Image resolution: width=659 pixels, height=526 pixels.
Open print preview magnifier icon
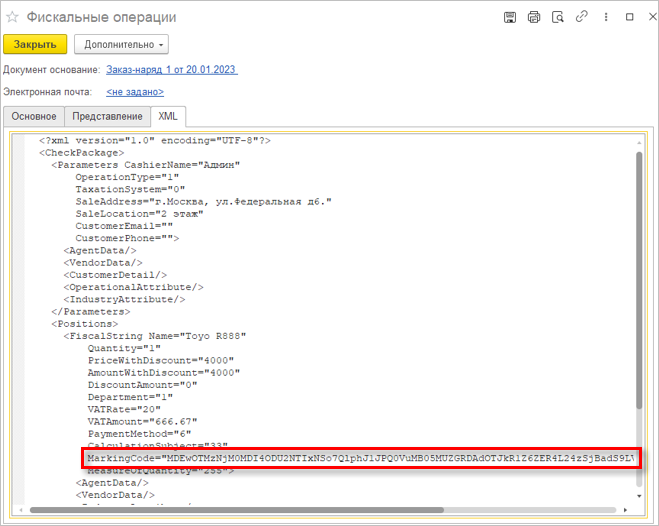click(x=558, y=18)
